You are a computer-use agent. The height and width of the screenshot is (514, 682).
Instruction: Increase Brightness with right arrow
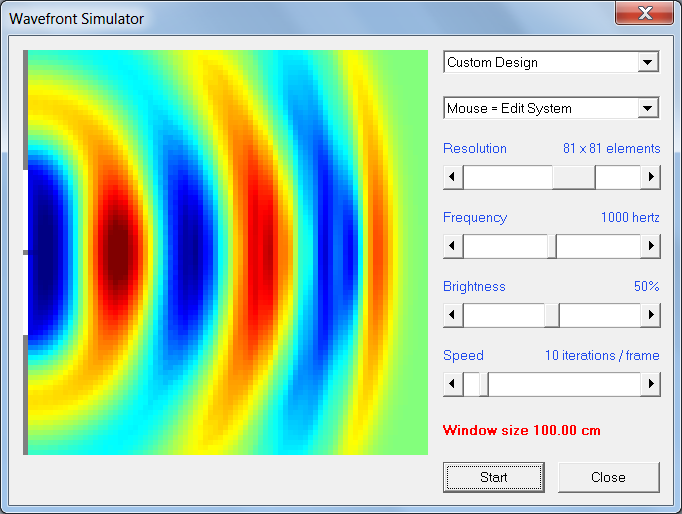coord(650,314)
